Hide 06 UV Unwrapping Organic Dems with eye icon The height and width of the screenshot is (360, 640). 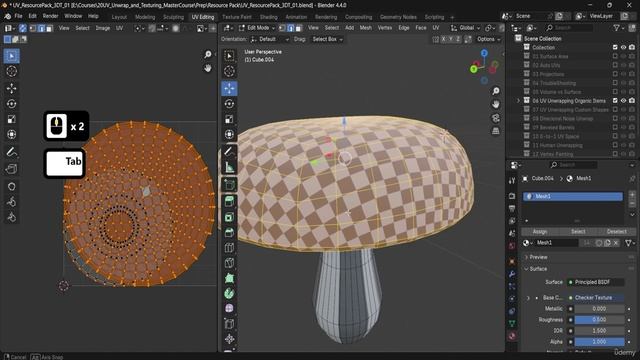click(x=624, y=100)
